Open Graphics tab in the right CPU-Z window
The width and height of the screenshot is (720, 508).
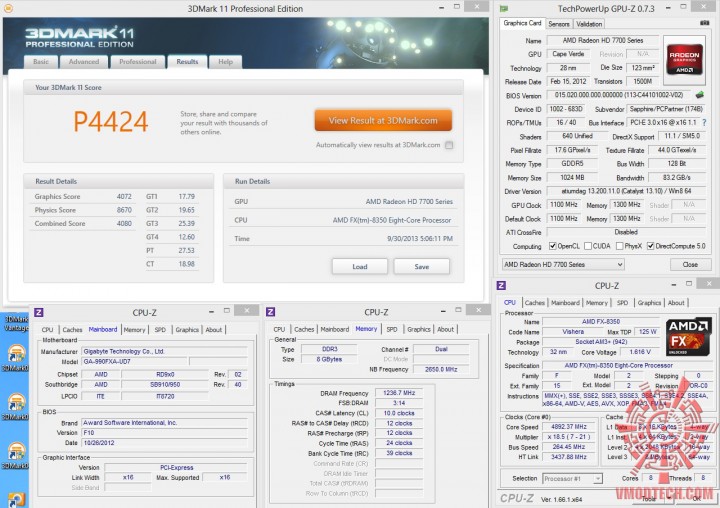(649, 303)
